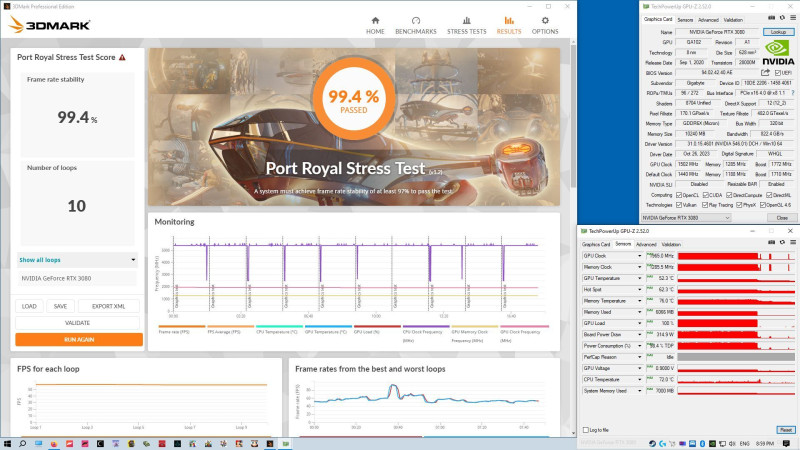The image size is (800, 450).
Task: Open the GPU Clock sensor dropdown
Action: tap(639, 256)
